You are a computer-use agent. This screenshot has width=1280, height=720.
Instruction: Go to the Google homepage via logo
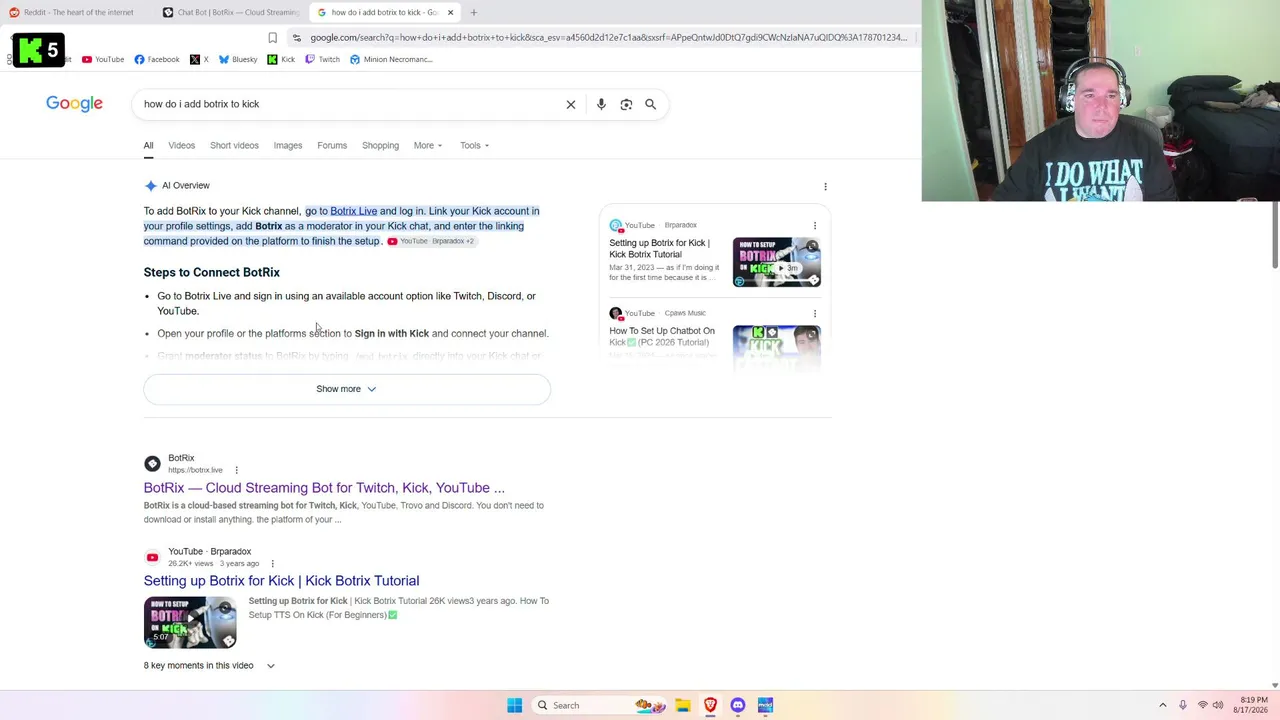(x=74, y=104)
